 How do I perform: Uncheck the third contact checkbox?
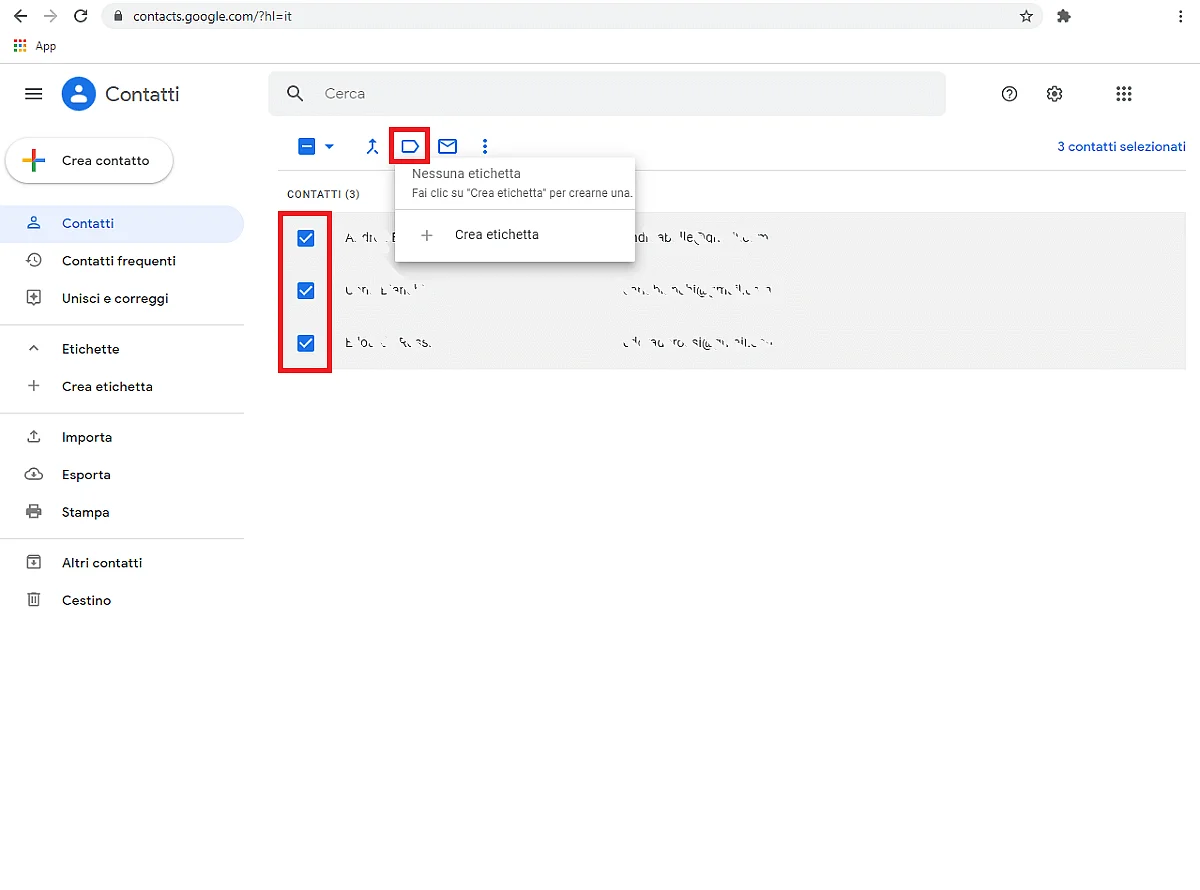(306, 343)
